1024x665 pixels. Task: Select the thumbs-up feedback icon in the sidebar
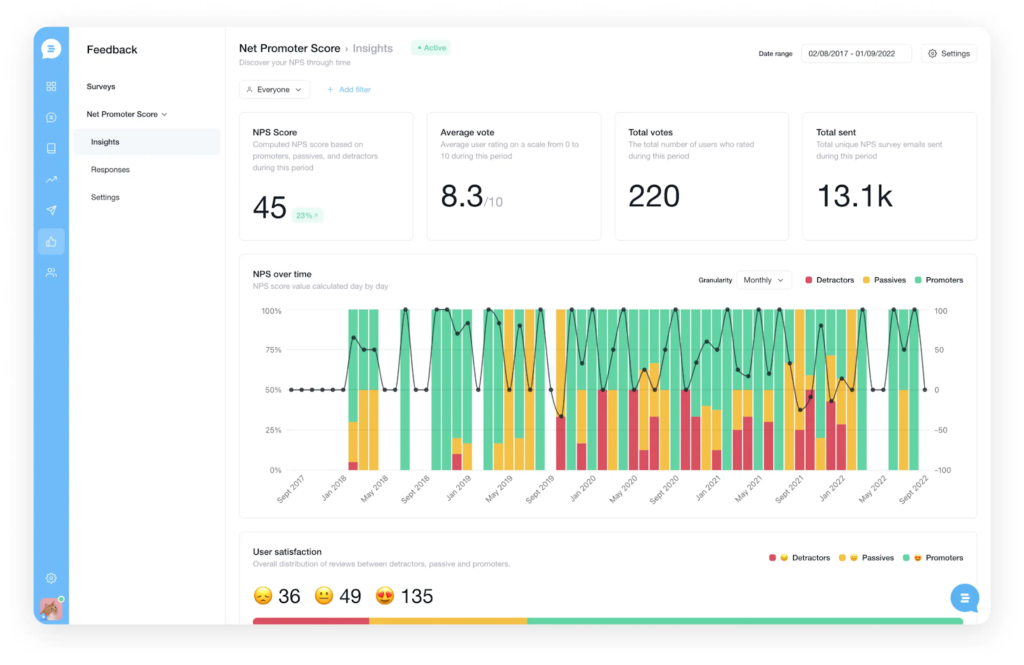(51, 242)
